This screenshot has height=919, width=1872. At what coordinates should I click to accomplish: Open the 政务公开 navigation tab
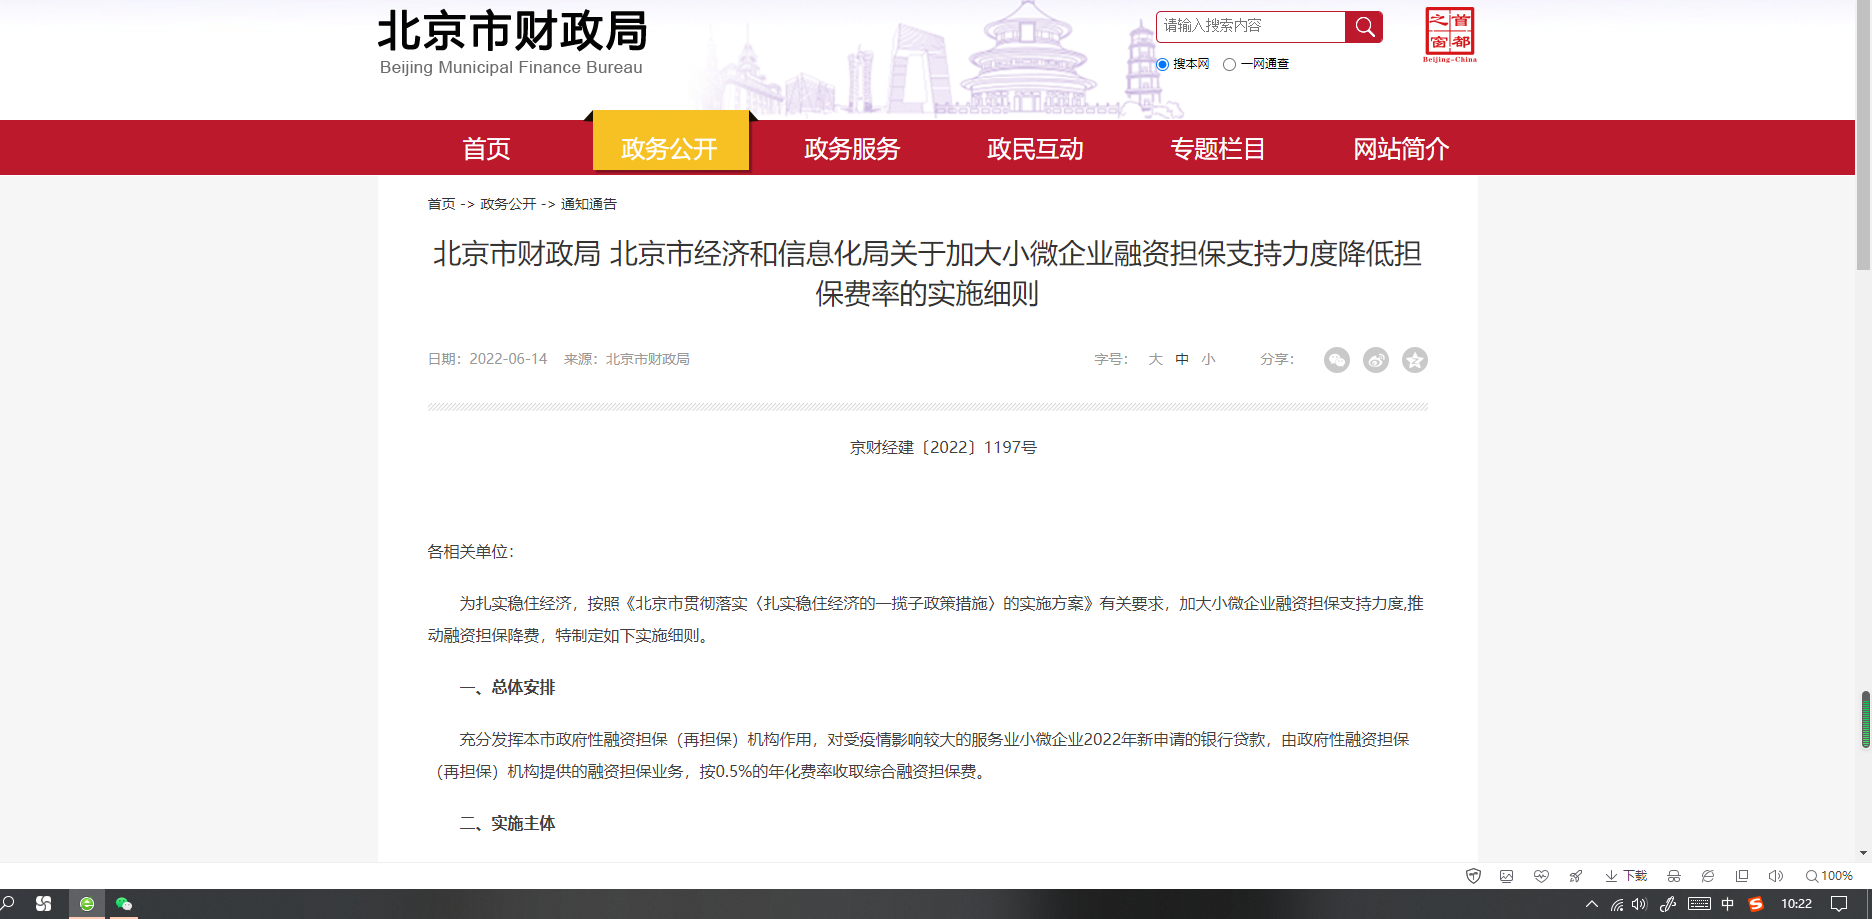coord(670,142)
